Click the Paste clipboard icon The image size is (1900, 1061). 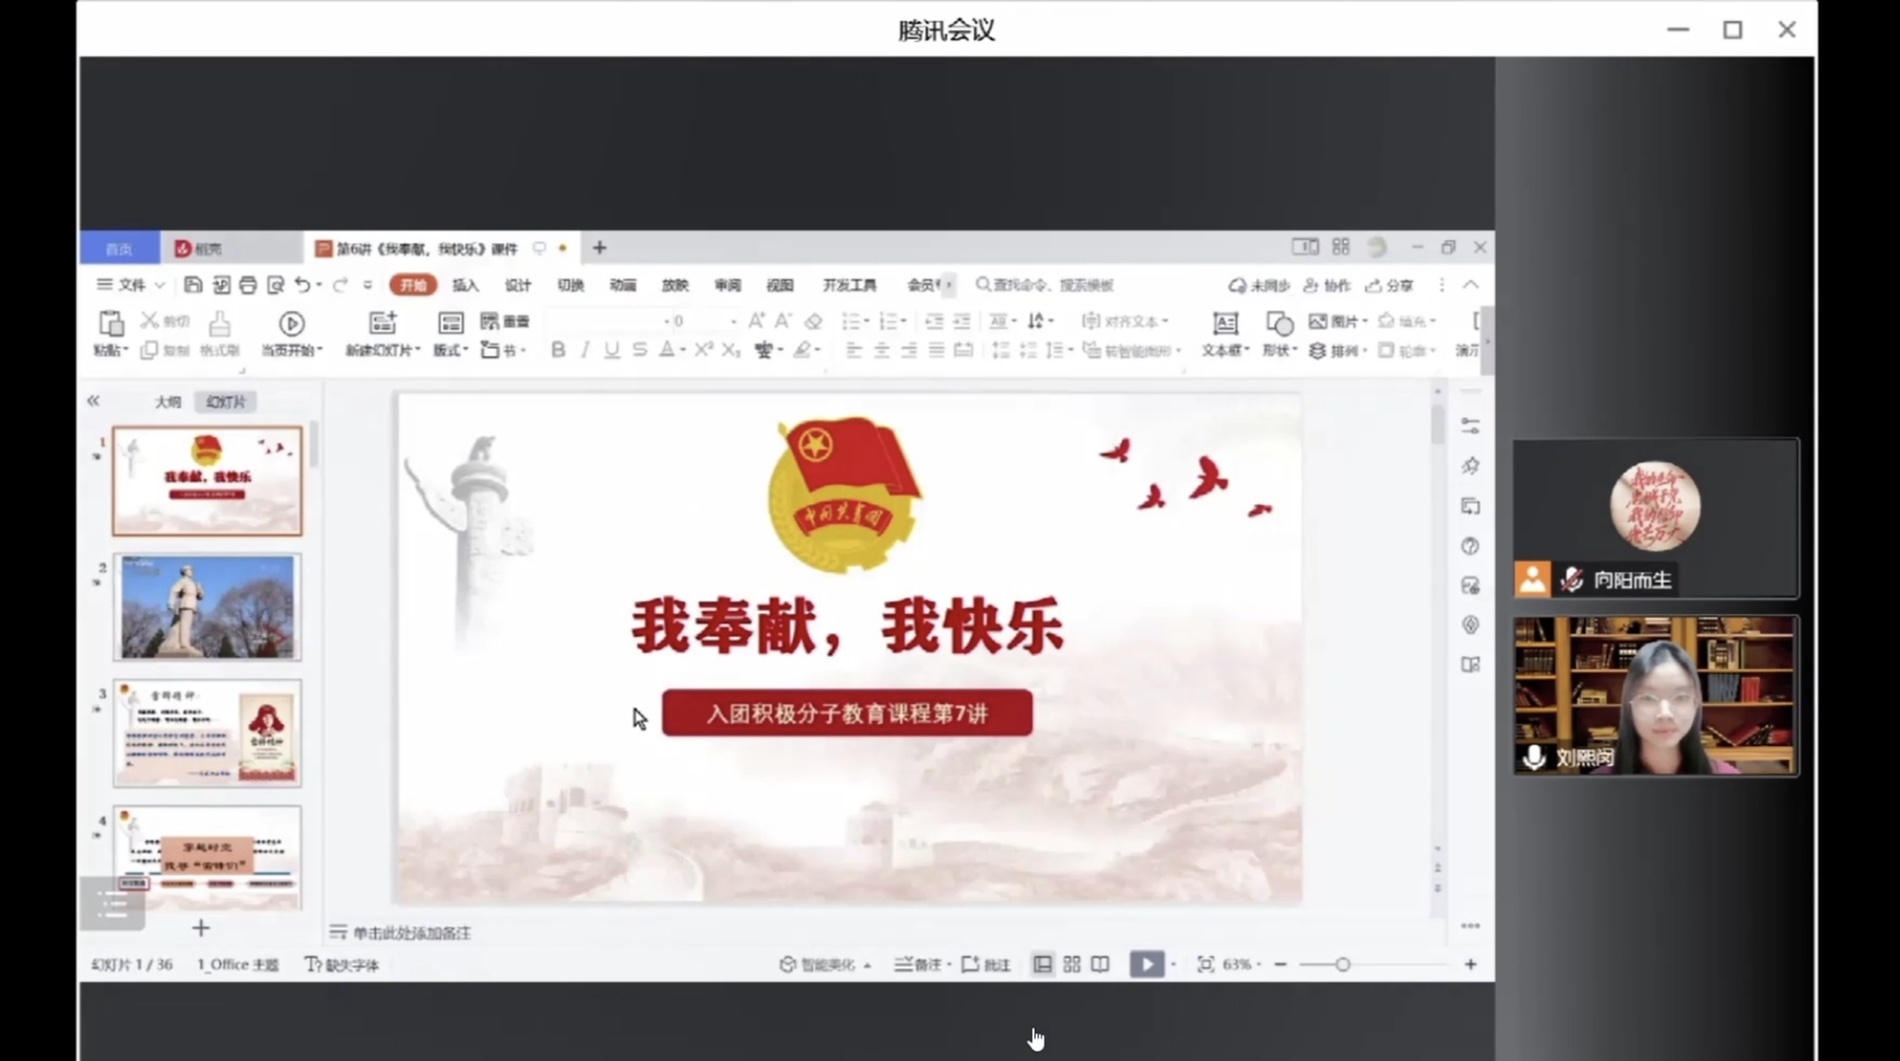[x=110, y=323]
